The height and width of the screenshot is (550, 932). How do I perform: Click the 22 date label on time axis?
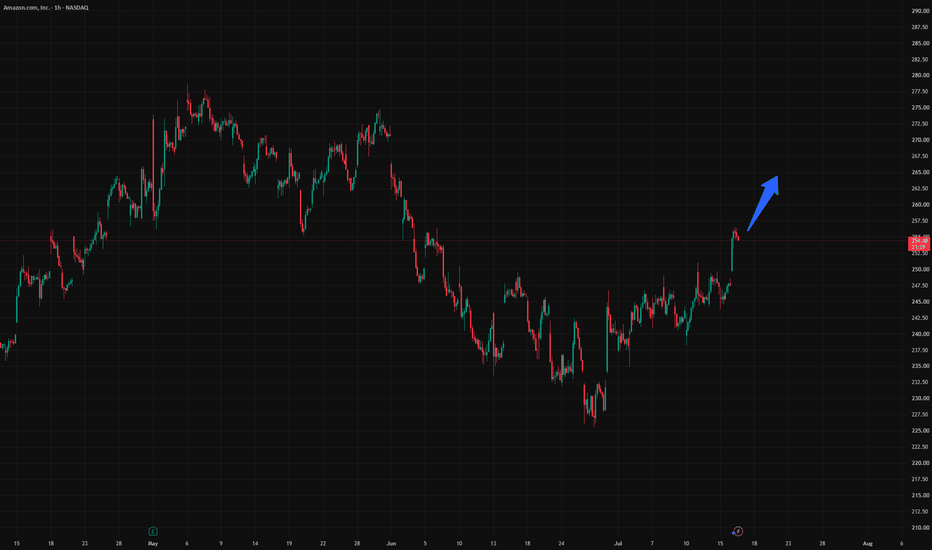(x=323, y=543)
